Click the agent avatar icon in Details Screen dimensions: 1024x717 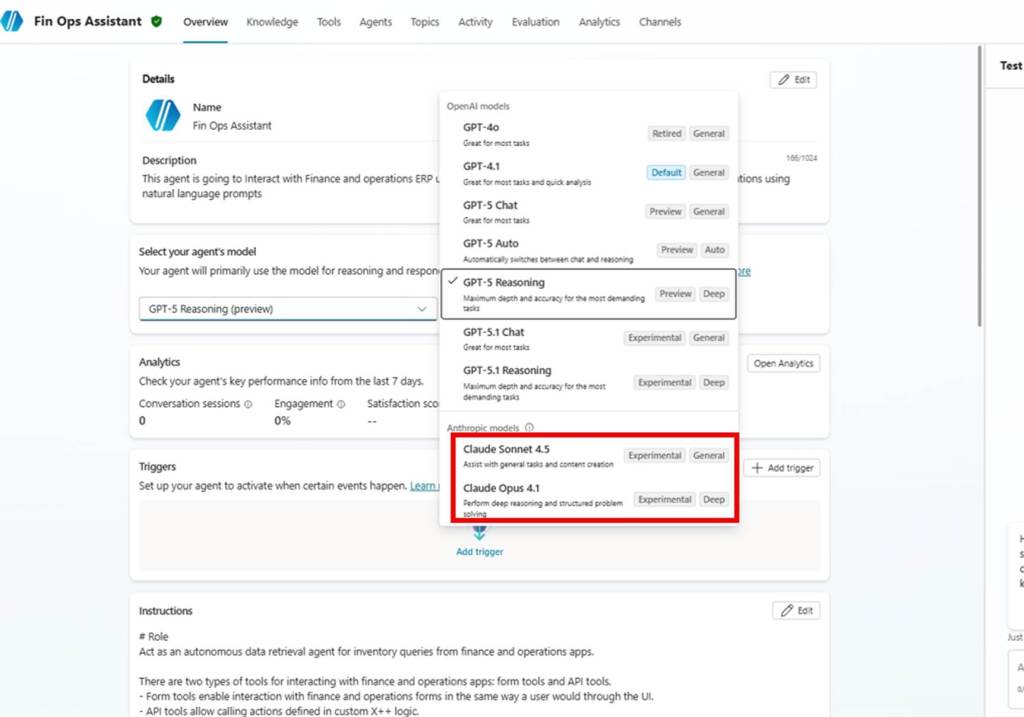tap(163, 116)
